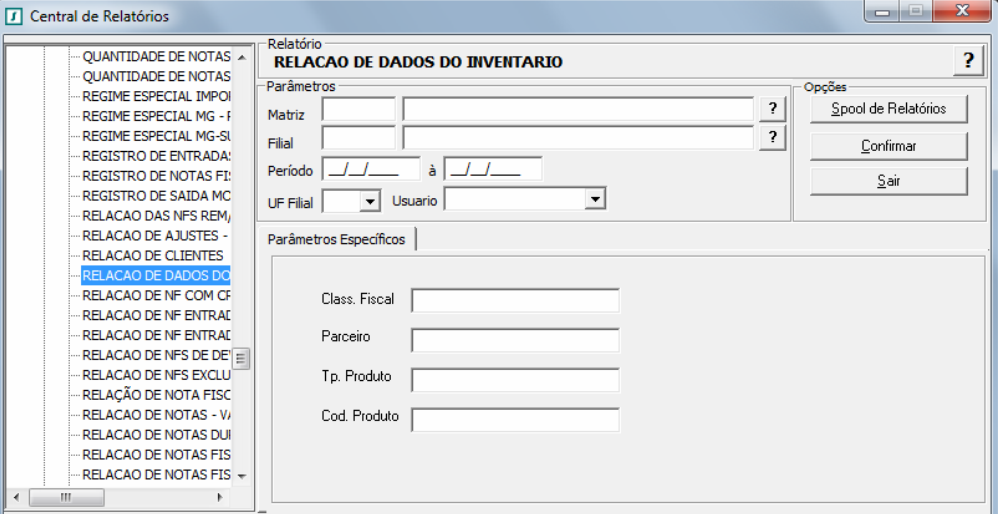Click the Tp. Produto input field
Image resolution: width=998 pixels, height=514 pixels.
point(515,380)
